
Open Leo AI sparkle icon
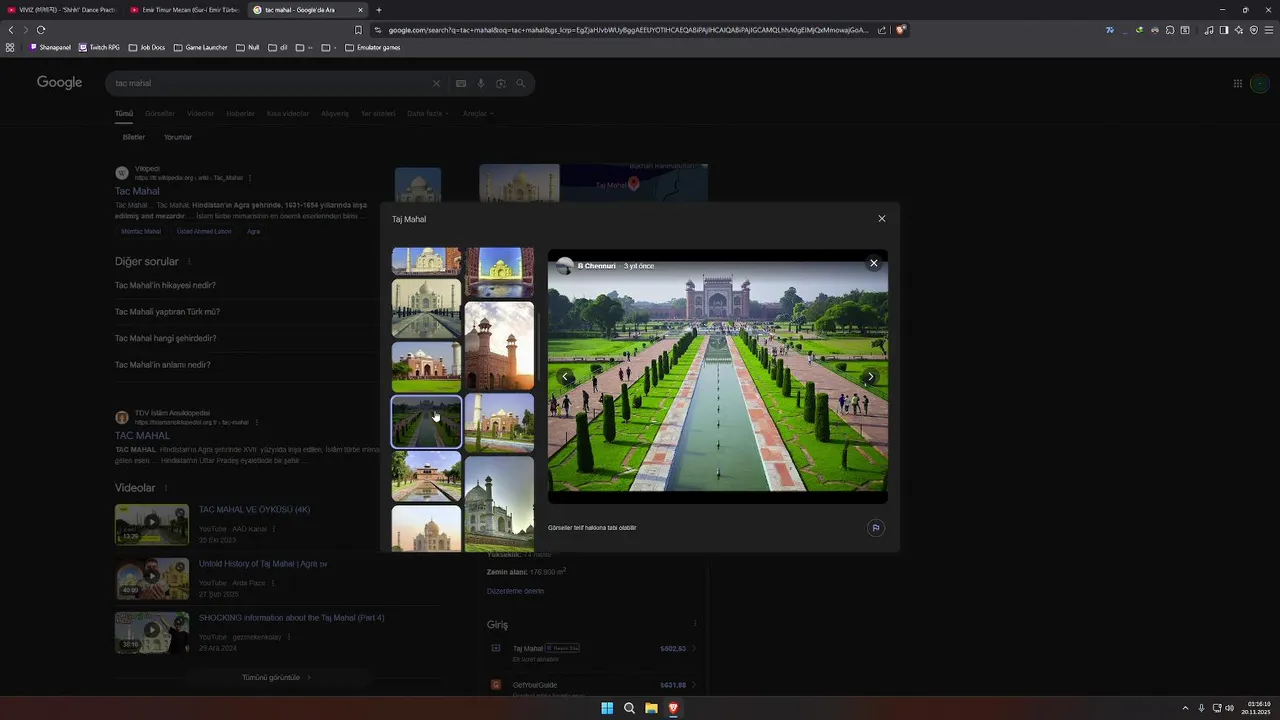coord(1239,30)
